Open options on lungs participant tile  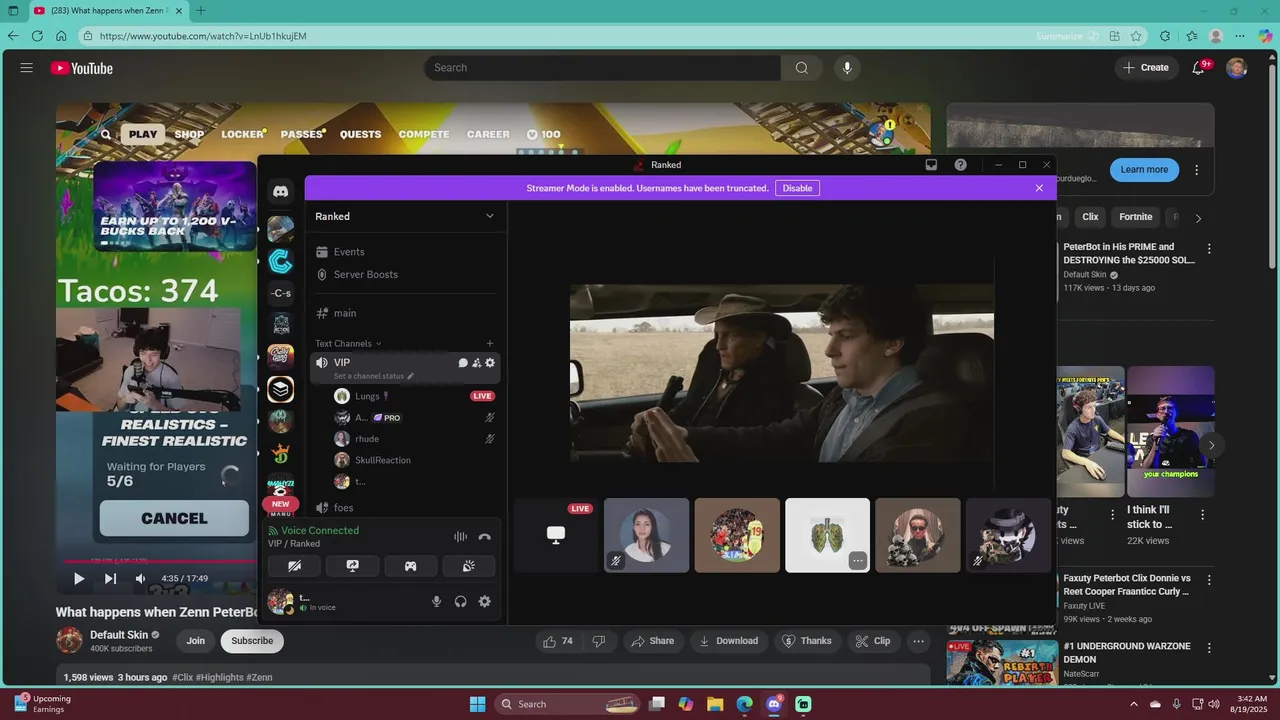point(857,561)
